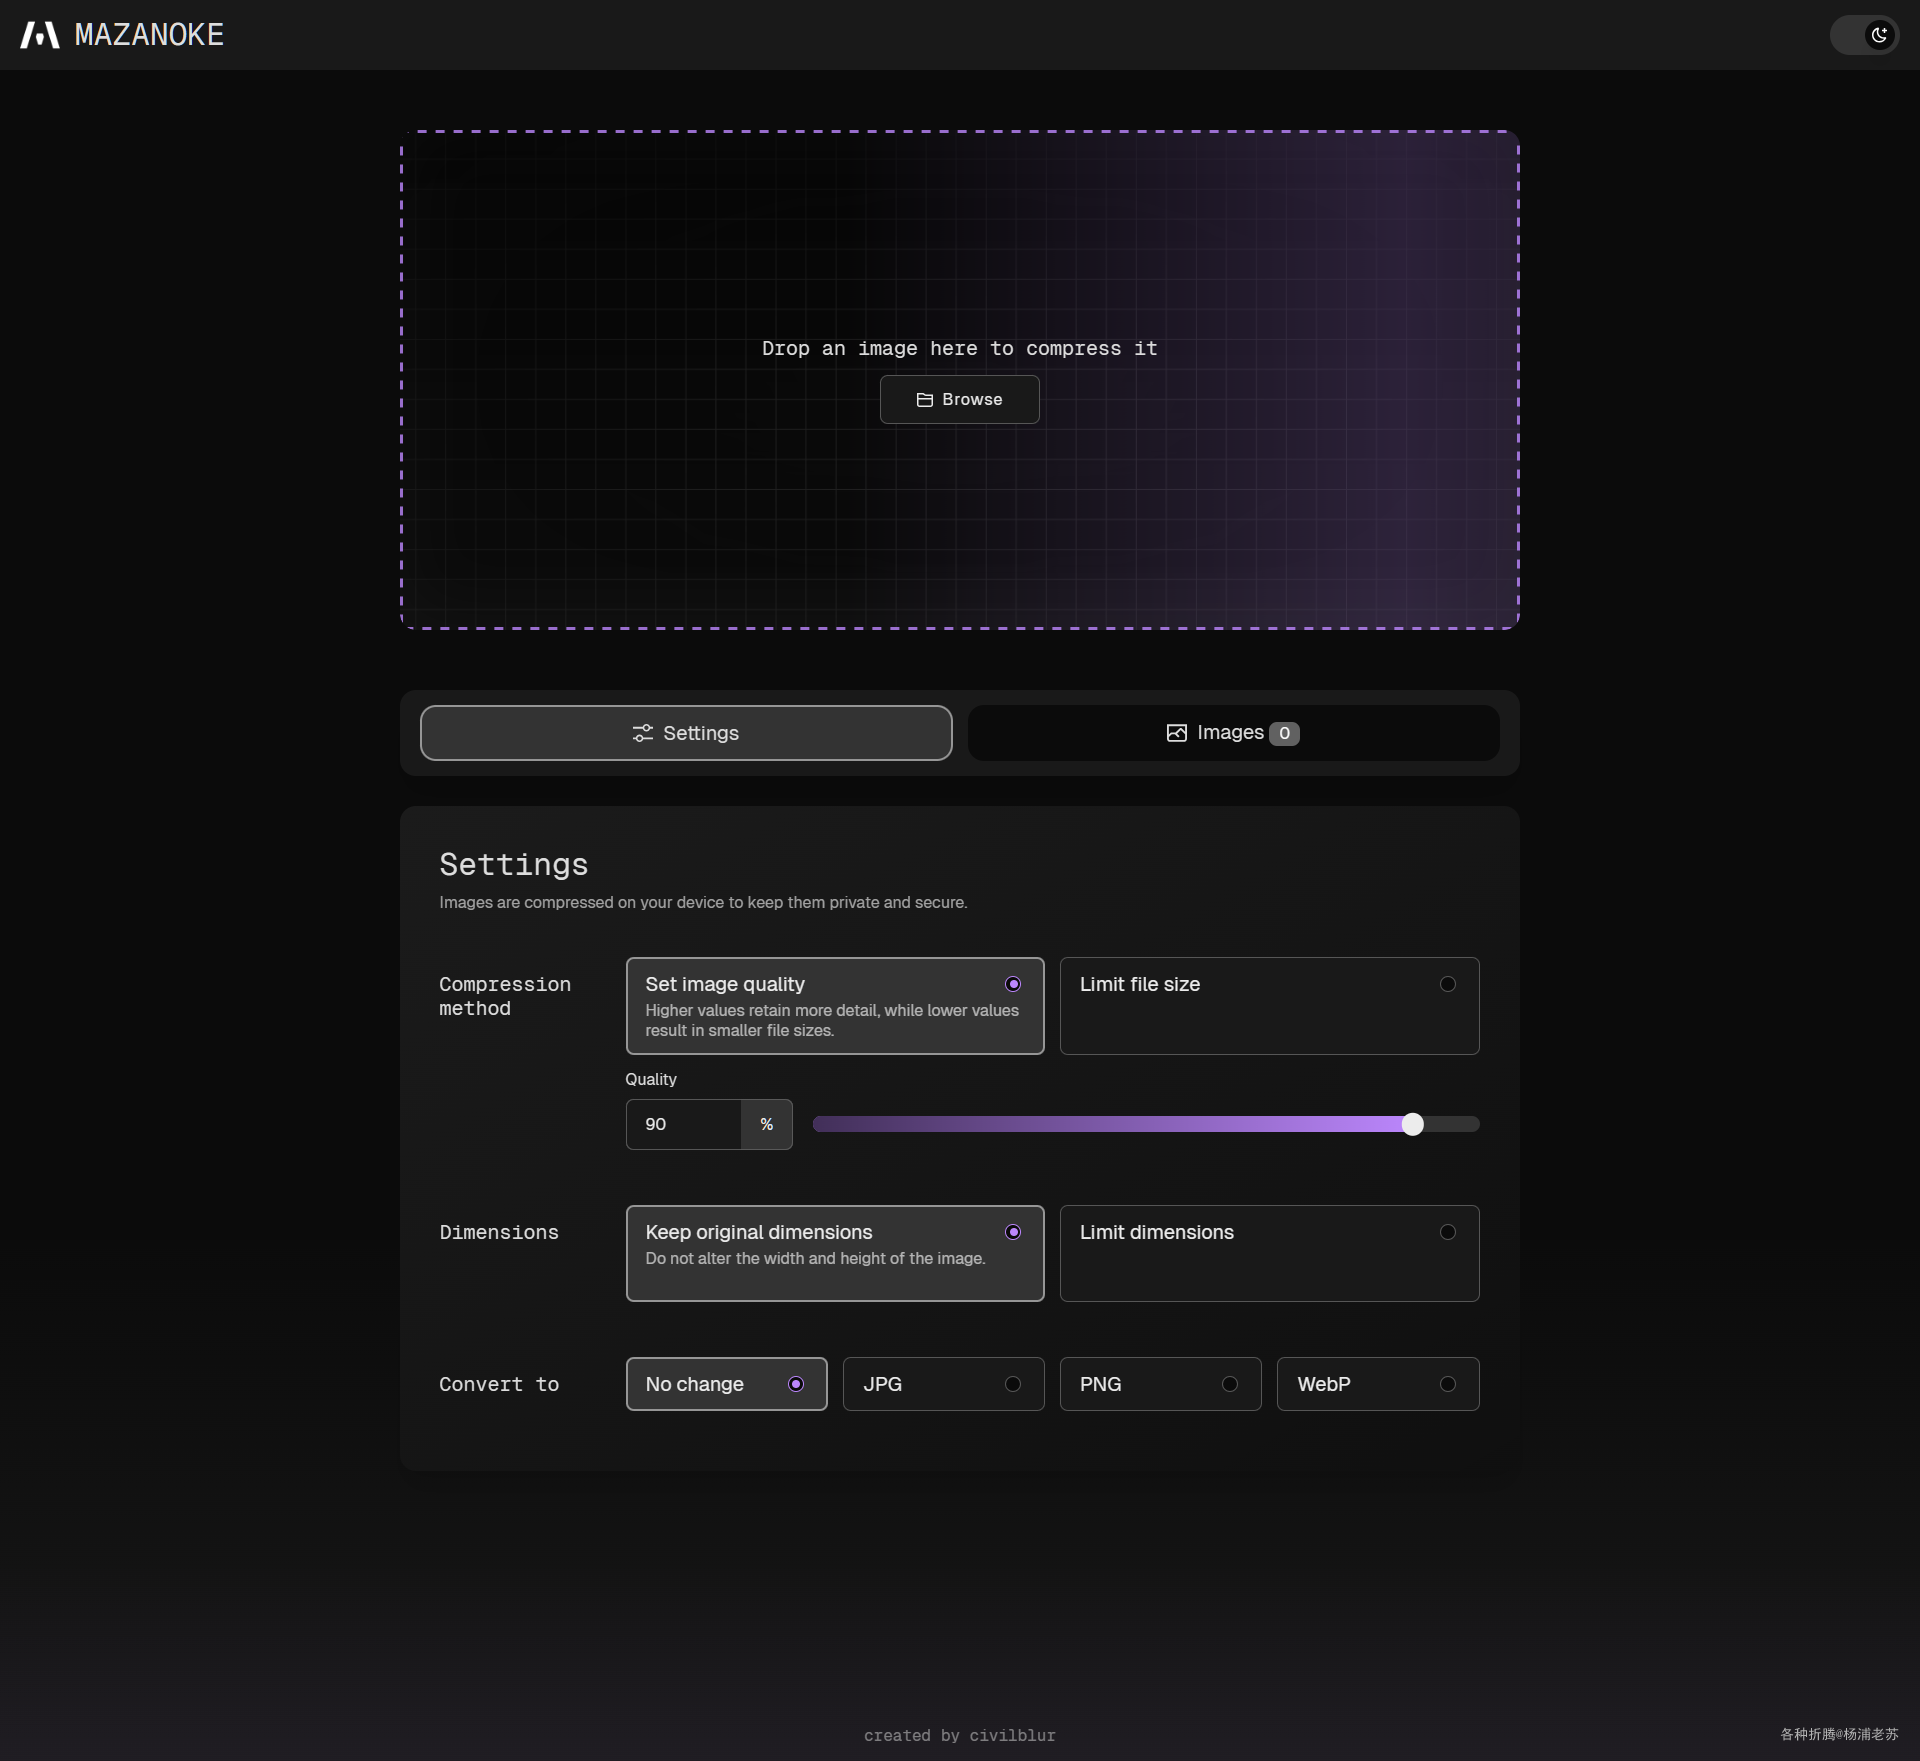Click the picture icon on Images tab
This screenshot has width=1920, height=1761.
coord(1177,733)
